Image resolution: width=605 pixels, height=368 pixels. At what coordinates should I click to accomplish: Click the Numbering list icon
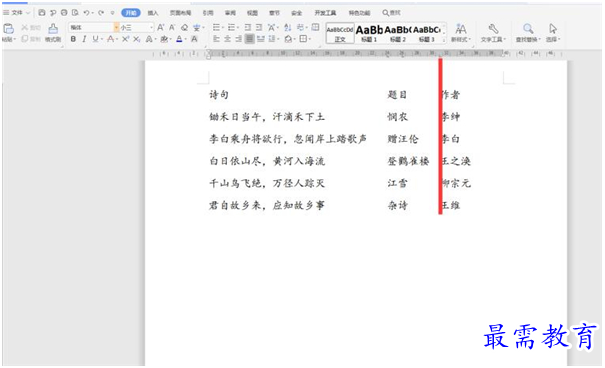231,27
